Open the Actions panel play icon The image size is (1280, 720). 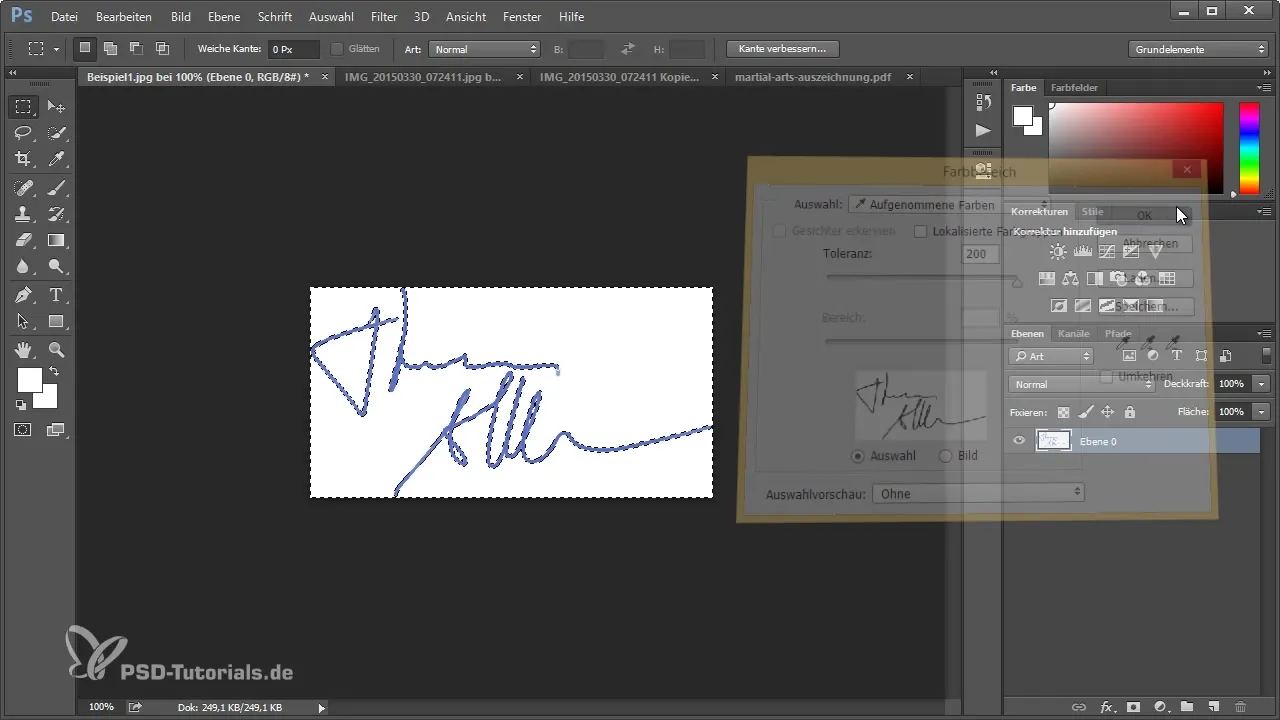(x=983, y=130)
